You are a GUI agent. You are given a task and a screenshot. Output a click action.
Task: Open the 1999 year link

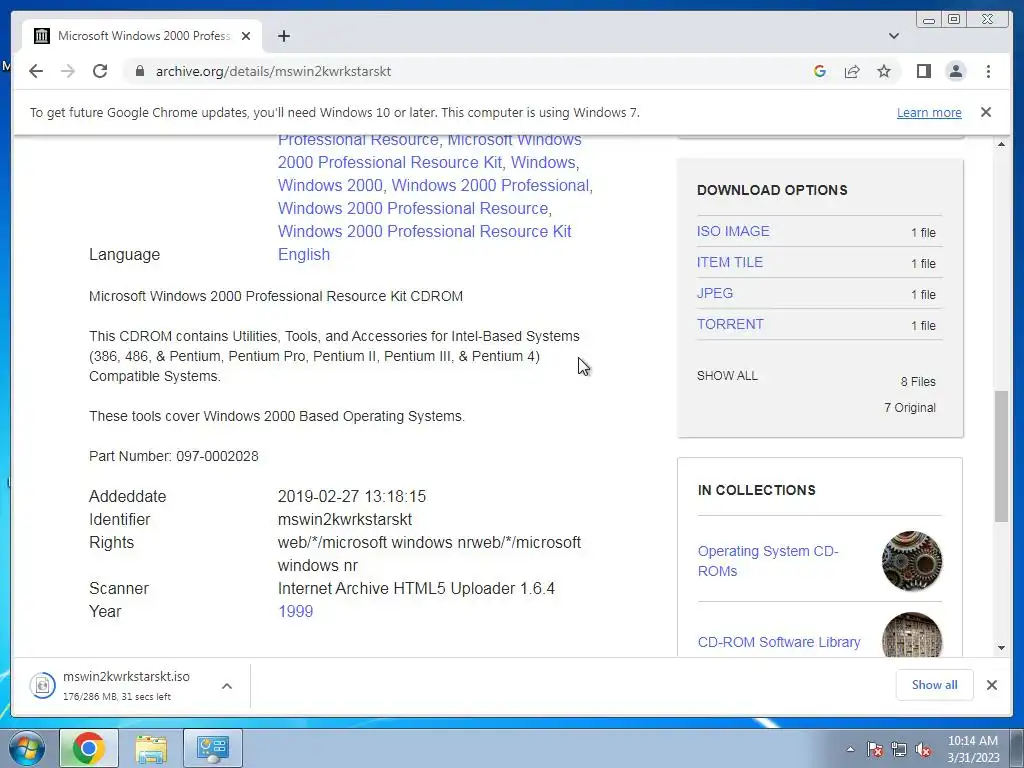click(x=295, y=611)
